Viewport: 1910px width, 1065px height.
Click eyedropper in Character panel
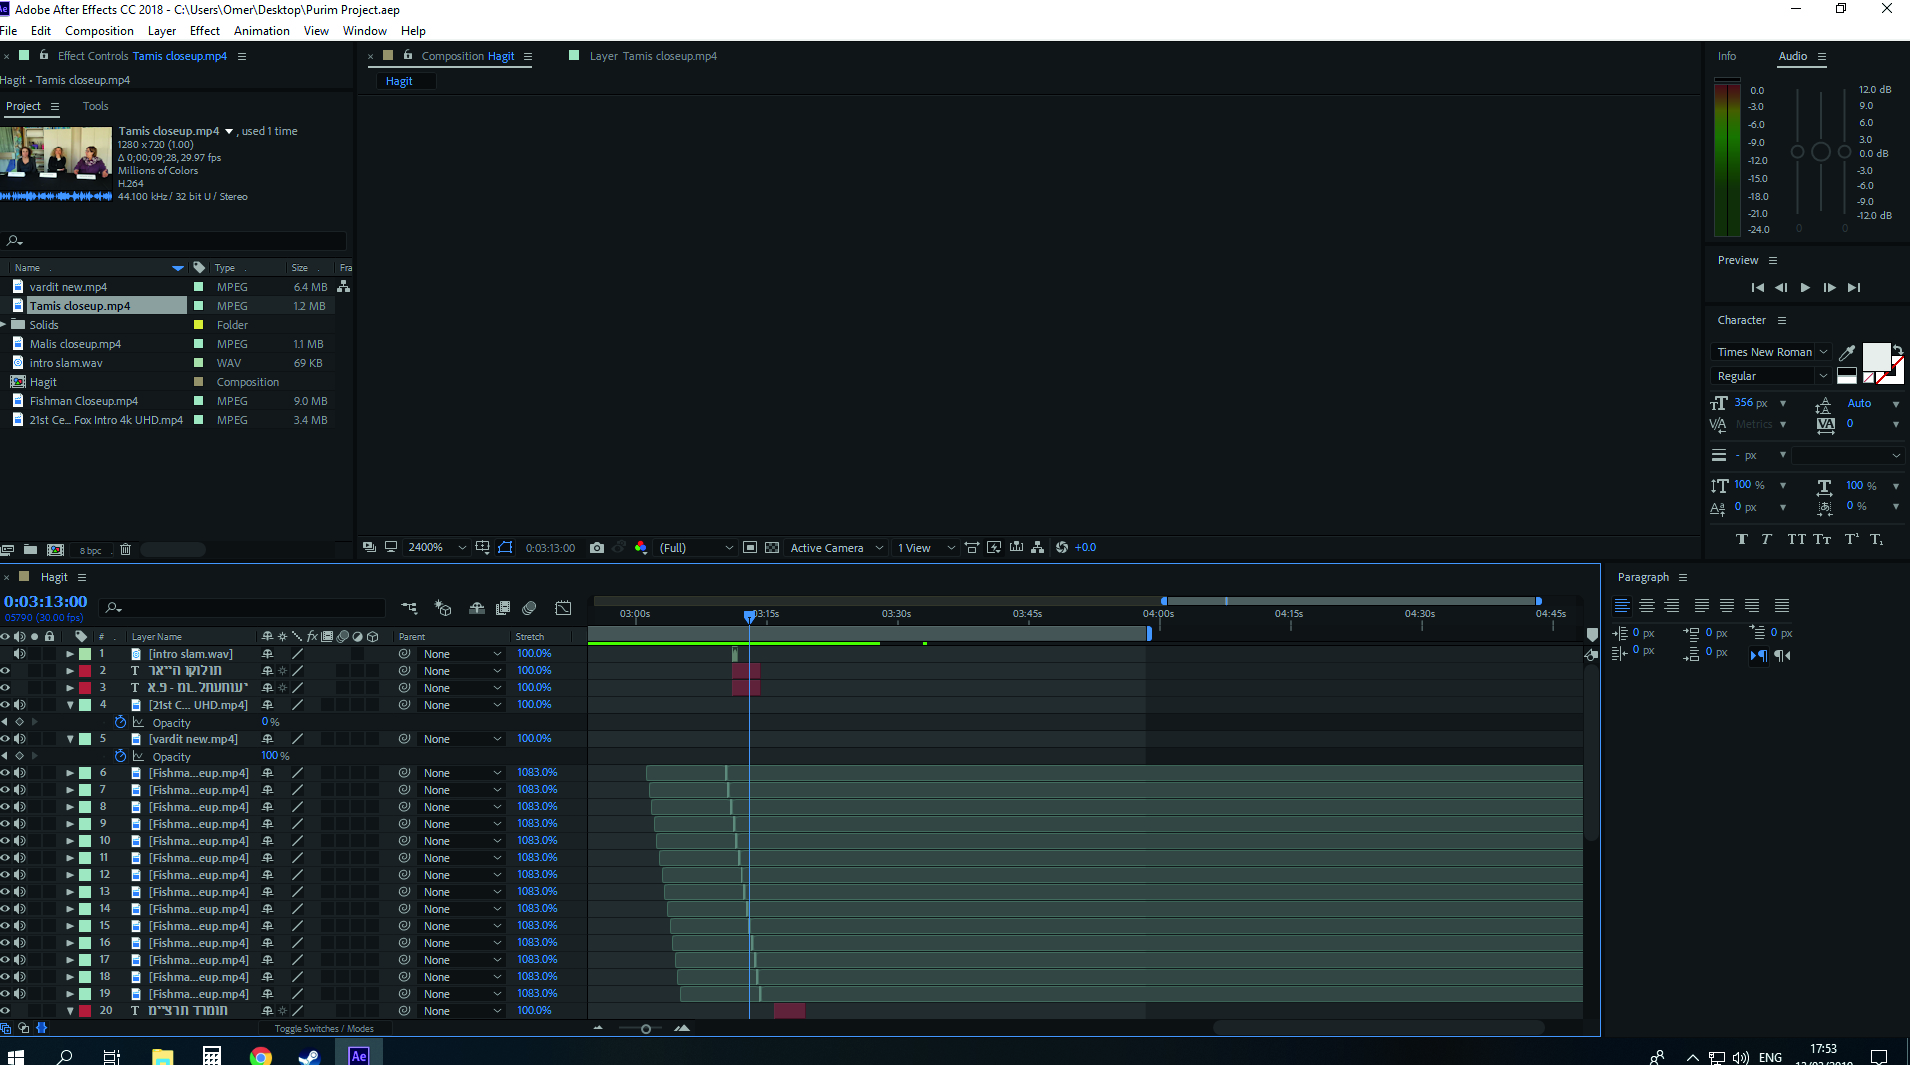(1847, 352)
